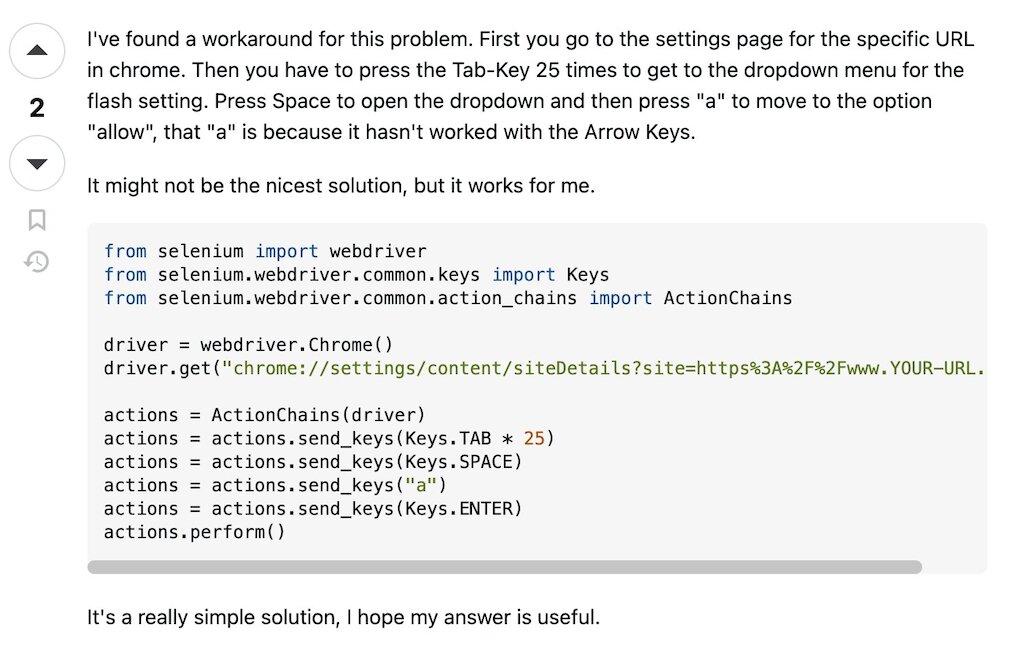Click the vote count number 2

point(37,108)
